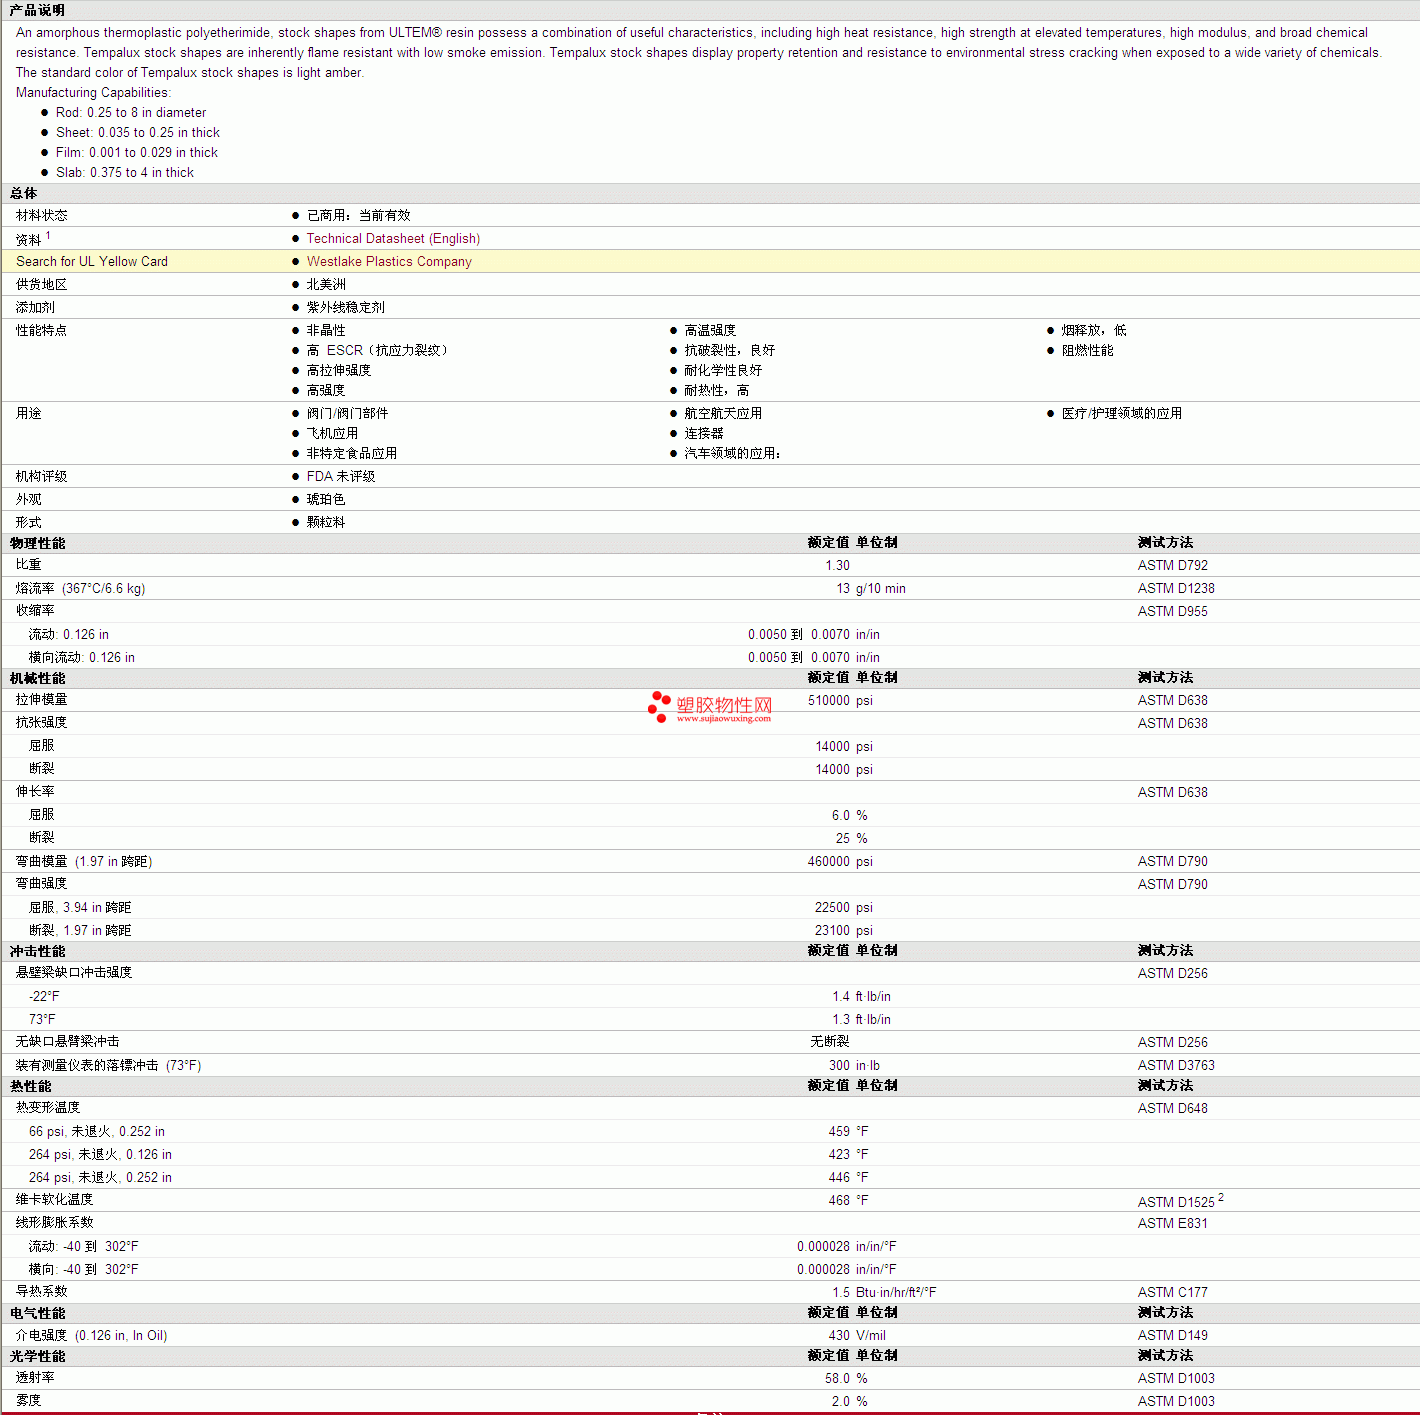This screenshot has width=1420, height=1415.
Task: Click the 产品说明 section header
Action: [x=37, y=10]
